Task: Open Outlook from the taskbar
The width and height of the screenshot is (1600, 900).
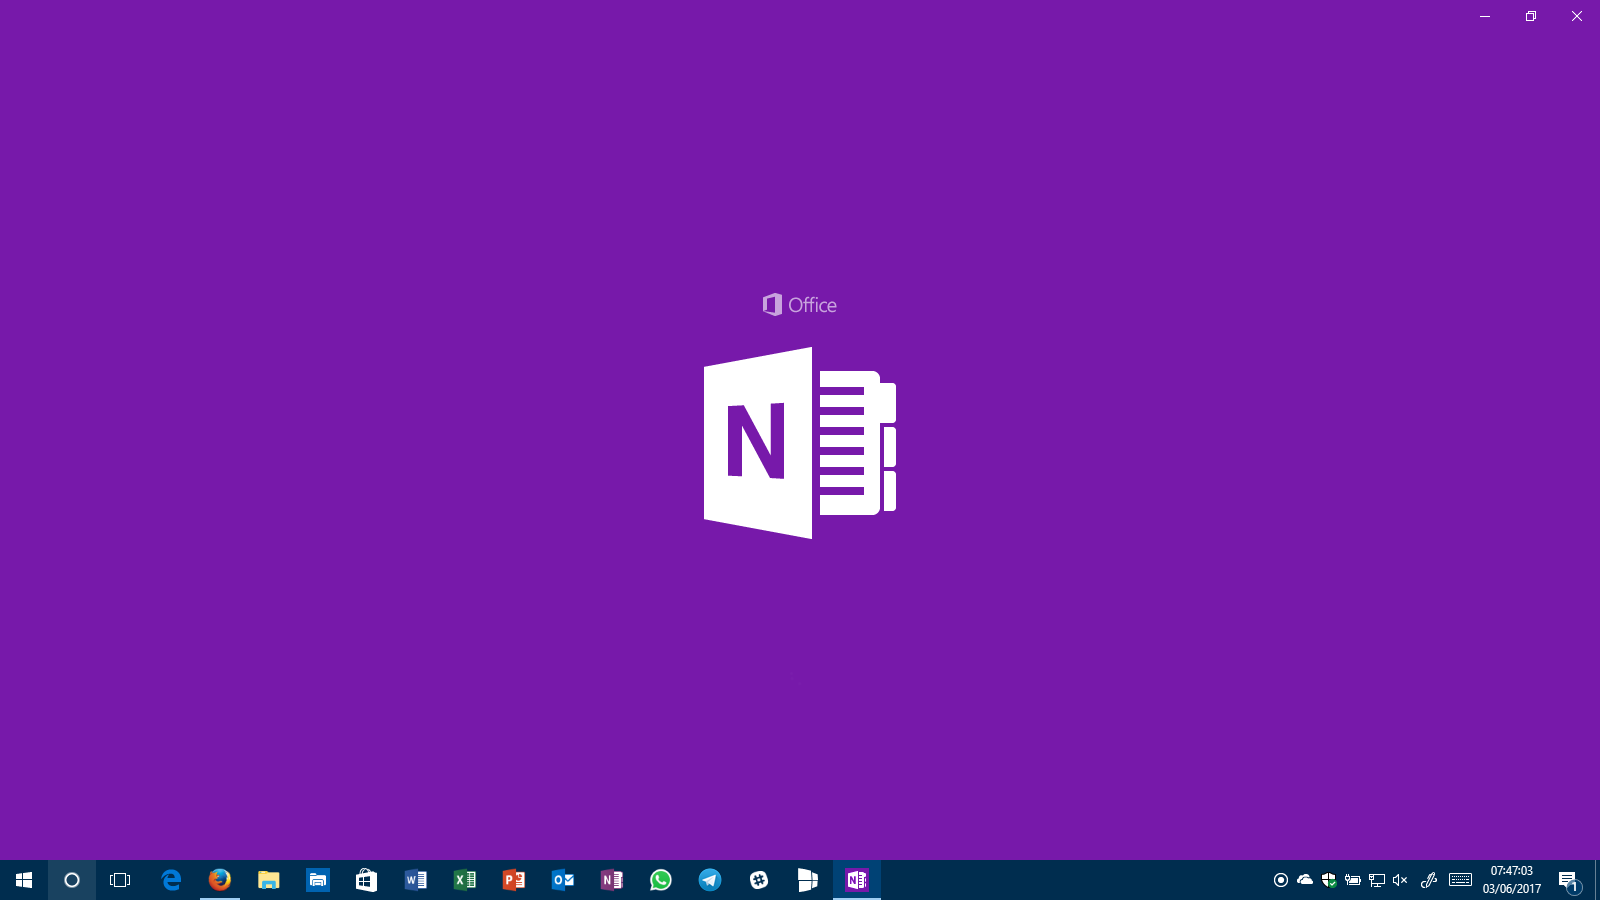Action: (562, 880)
